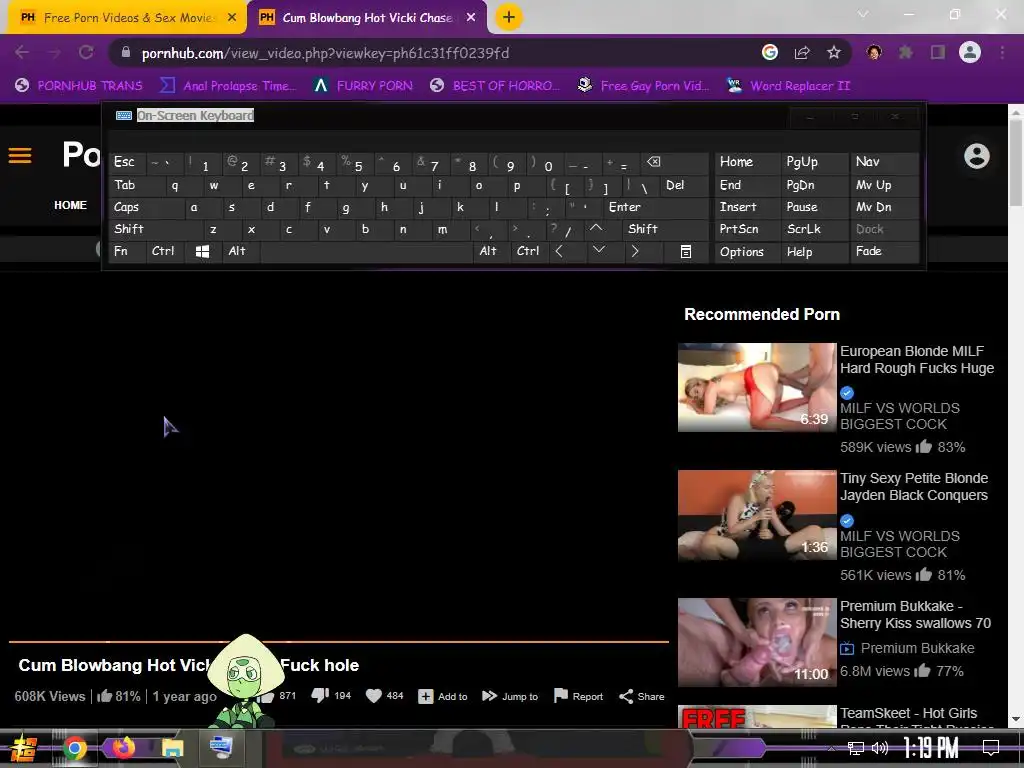
Task: Open a new tab with plus button
Action: (x=509, y=18)
